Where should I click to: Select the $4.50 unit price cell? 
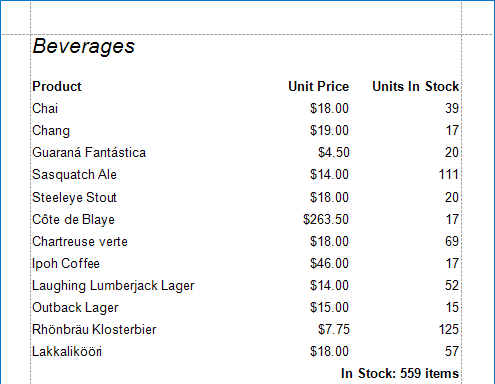333,153
